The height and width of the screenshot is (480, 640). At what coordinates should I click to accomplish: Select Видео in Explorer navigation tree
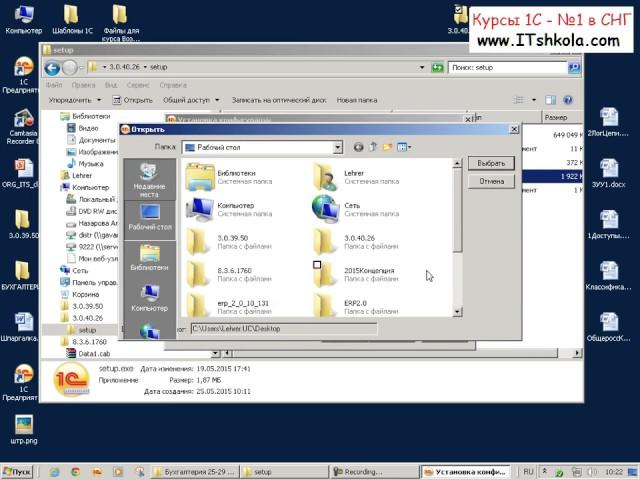coord(83,128)
